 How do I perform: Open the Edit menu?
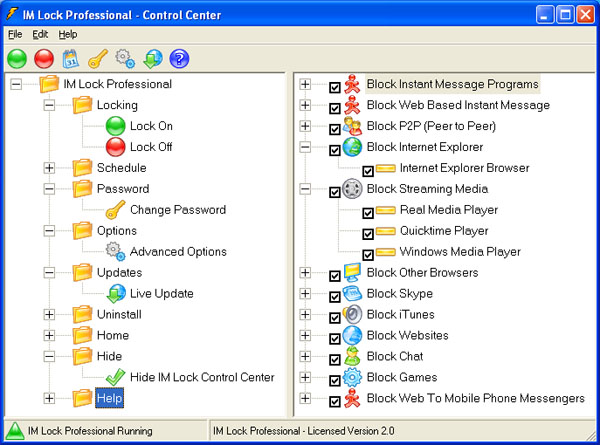coord(40,34)
